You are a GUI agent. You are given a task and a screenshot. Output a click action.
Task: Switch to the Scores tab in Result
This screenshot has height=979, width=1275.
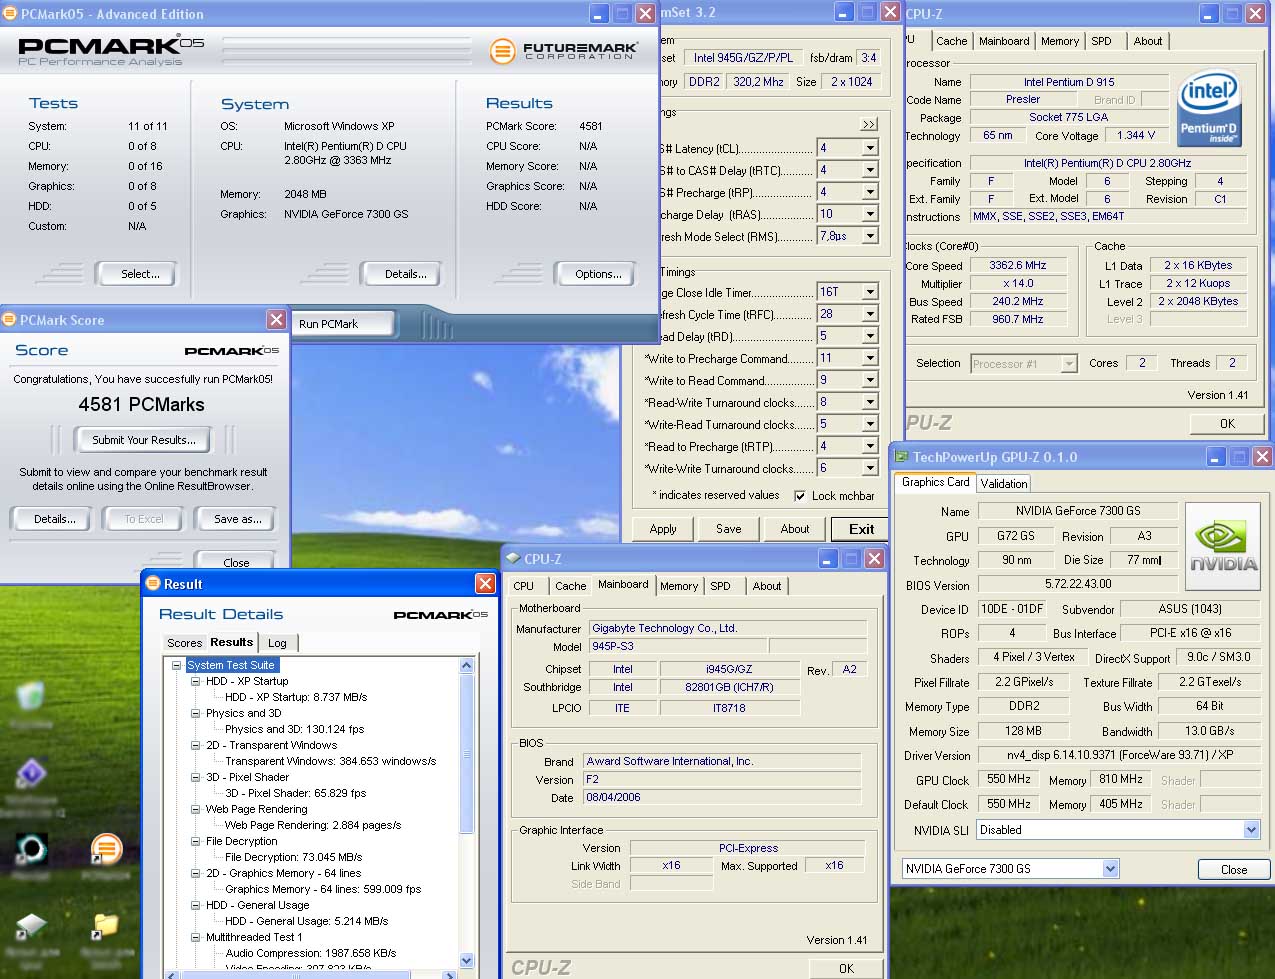pyautogui.click(x=184, y=643)
